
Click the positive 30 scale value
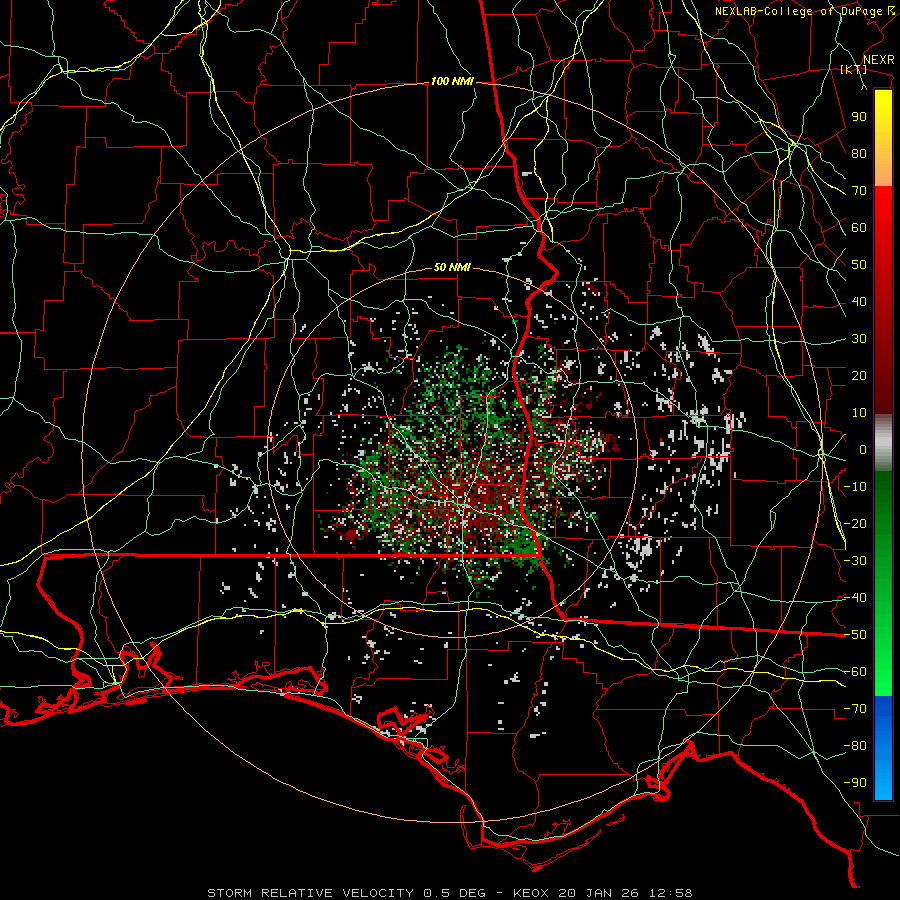(x=859, y=339)
